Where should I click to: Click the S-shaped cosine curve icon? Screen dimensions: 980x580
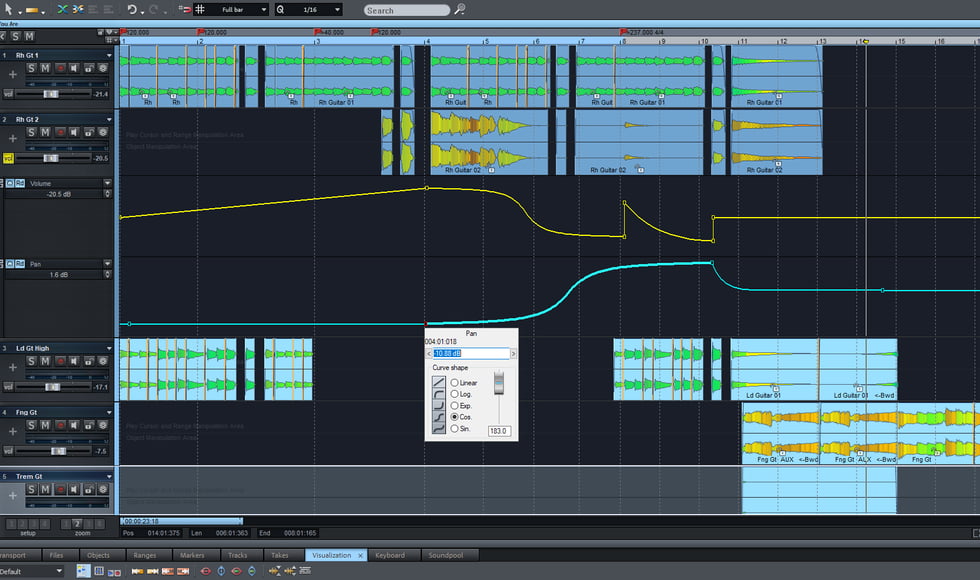click(x=439, y=417)
